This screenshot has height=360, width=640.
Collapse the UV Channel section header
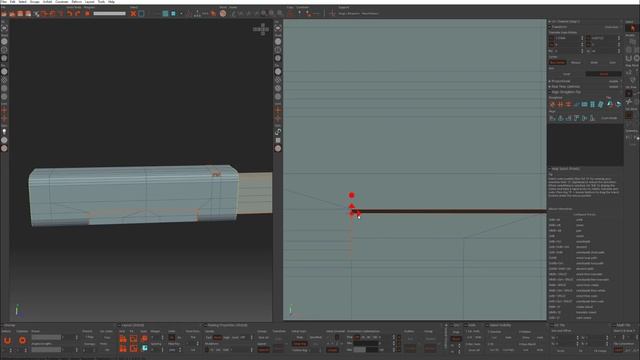(x=550, y=21)
